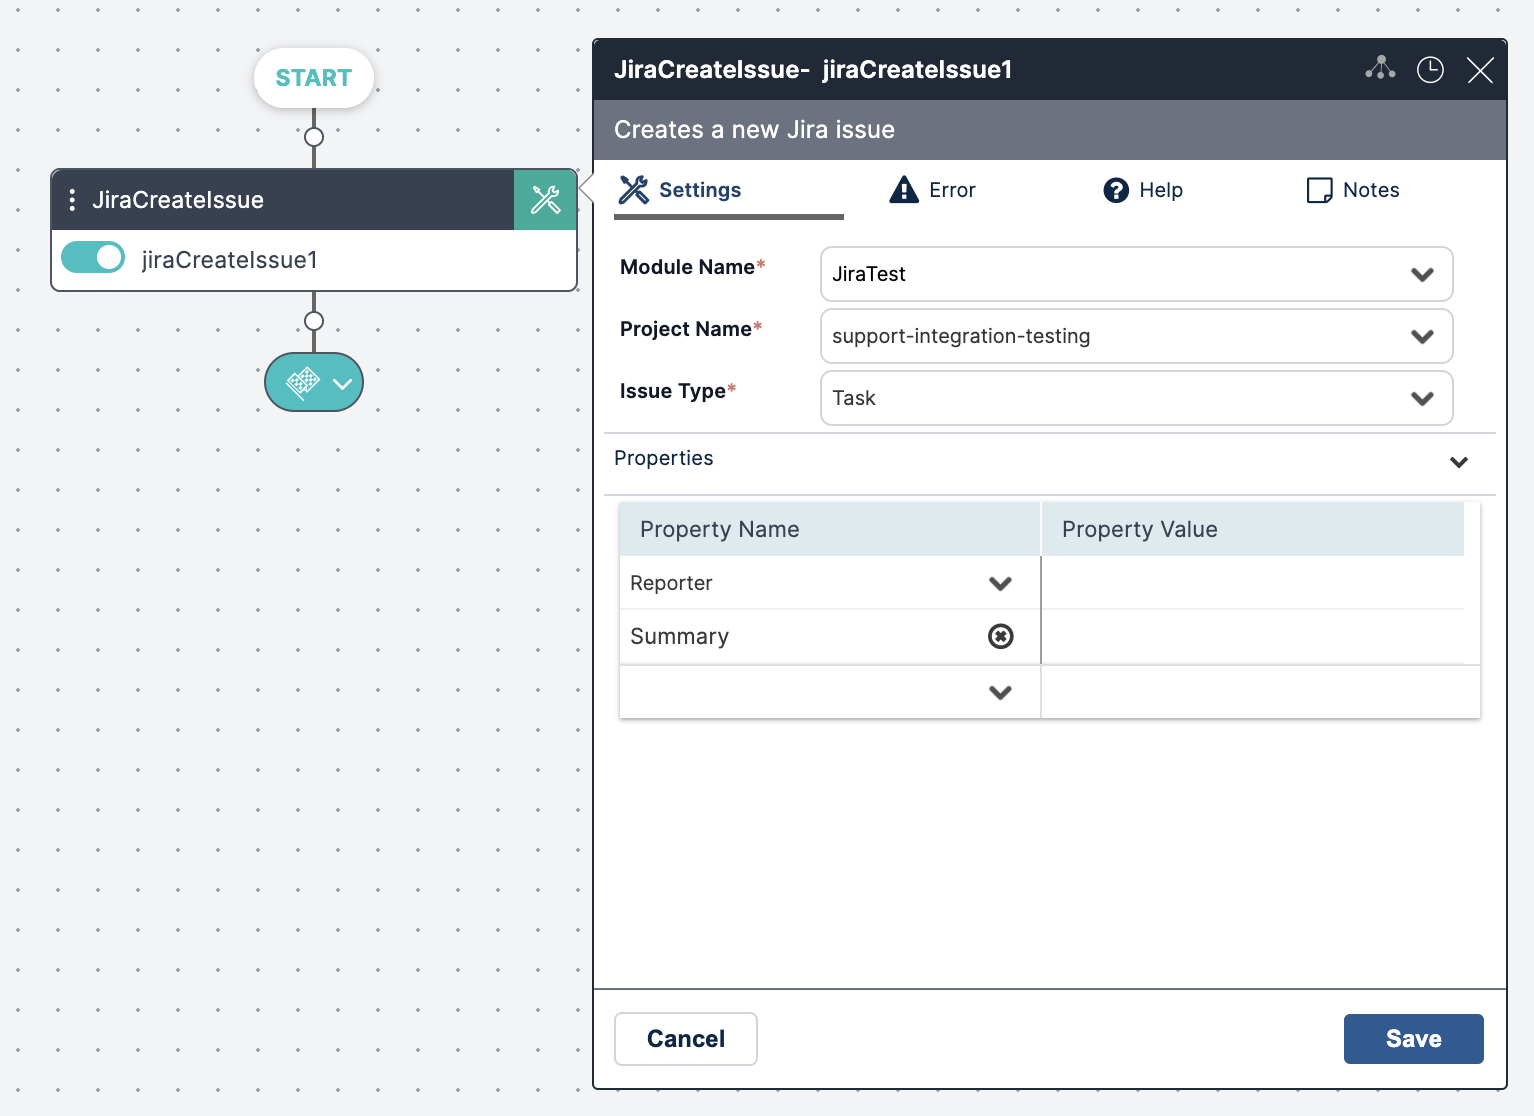The height and width of the screenshot is (1116, 1534).
Task: Switch to the Notes tab
Action: (1353, 190)
